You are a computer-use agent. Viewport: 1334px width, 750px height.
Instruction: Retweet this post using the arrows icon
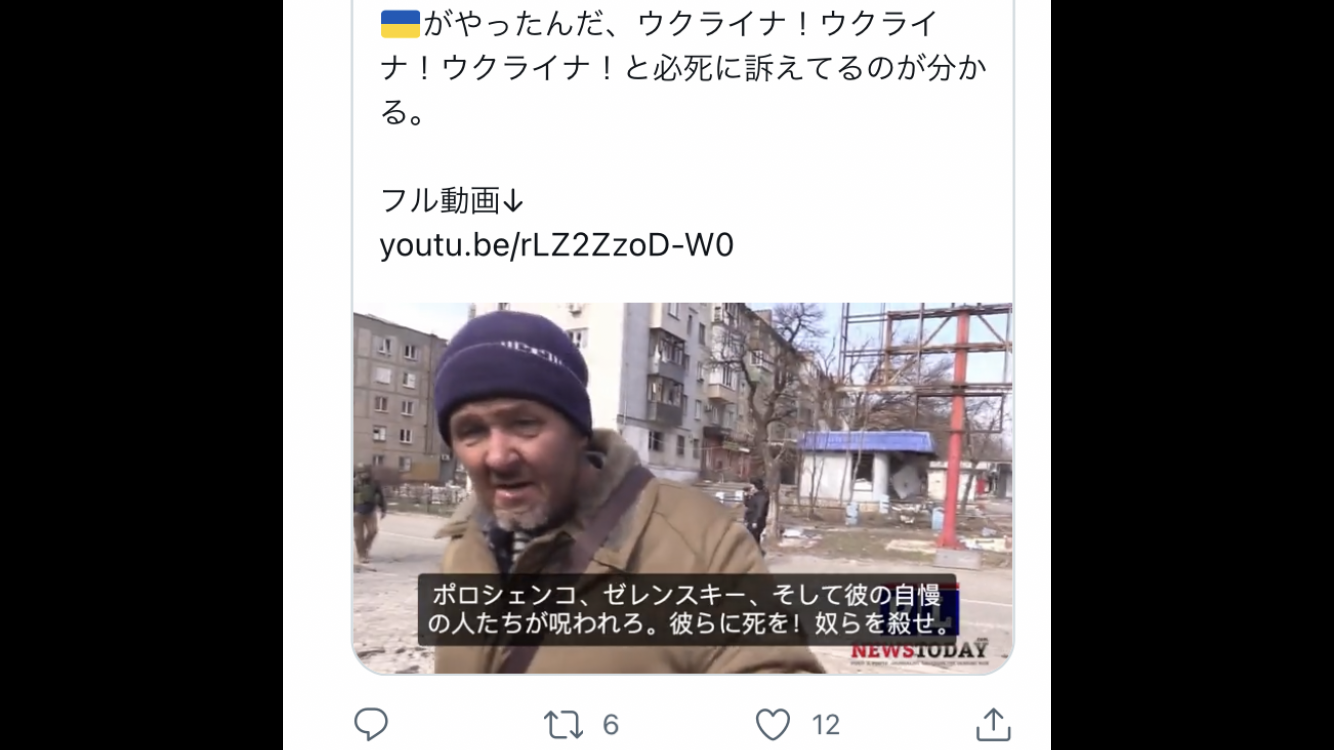point(563,724)
